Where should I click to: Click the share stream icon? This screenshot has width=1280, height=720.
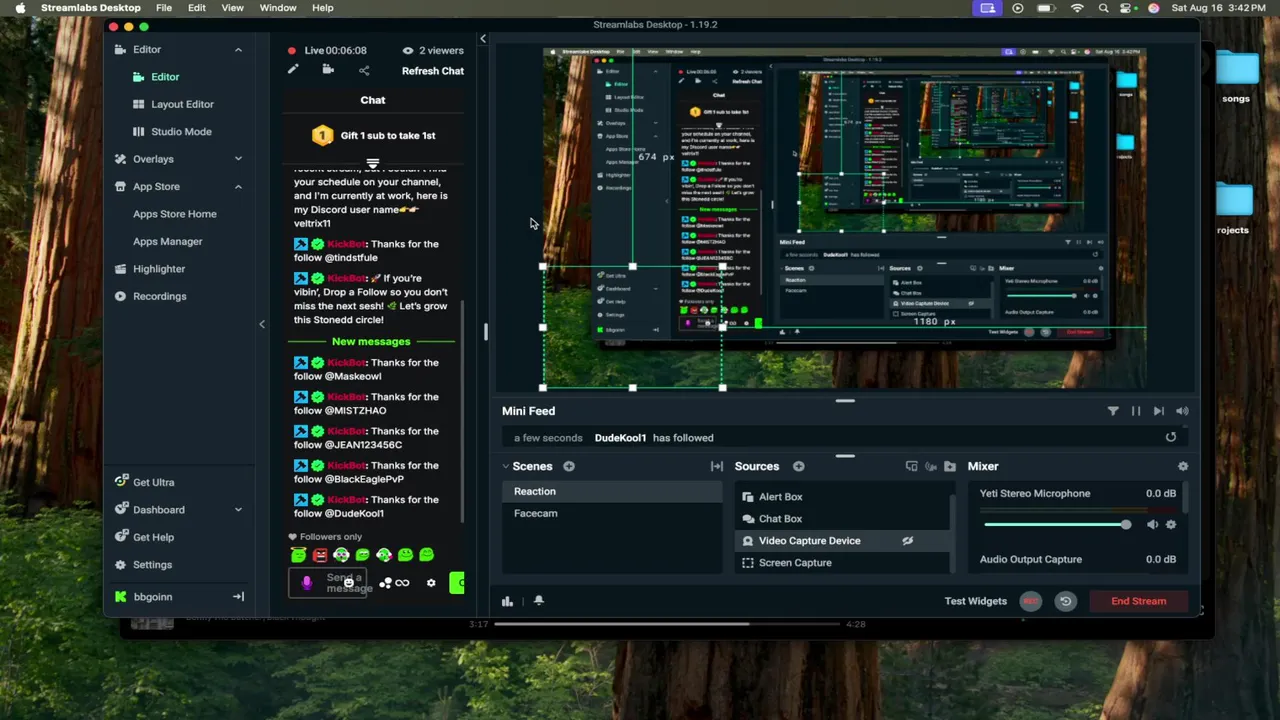[364, 70]
